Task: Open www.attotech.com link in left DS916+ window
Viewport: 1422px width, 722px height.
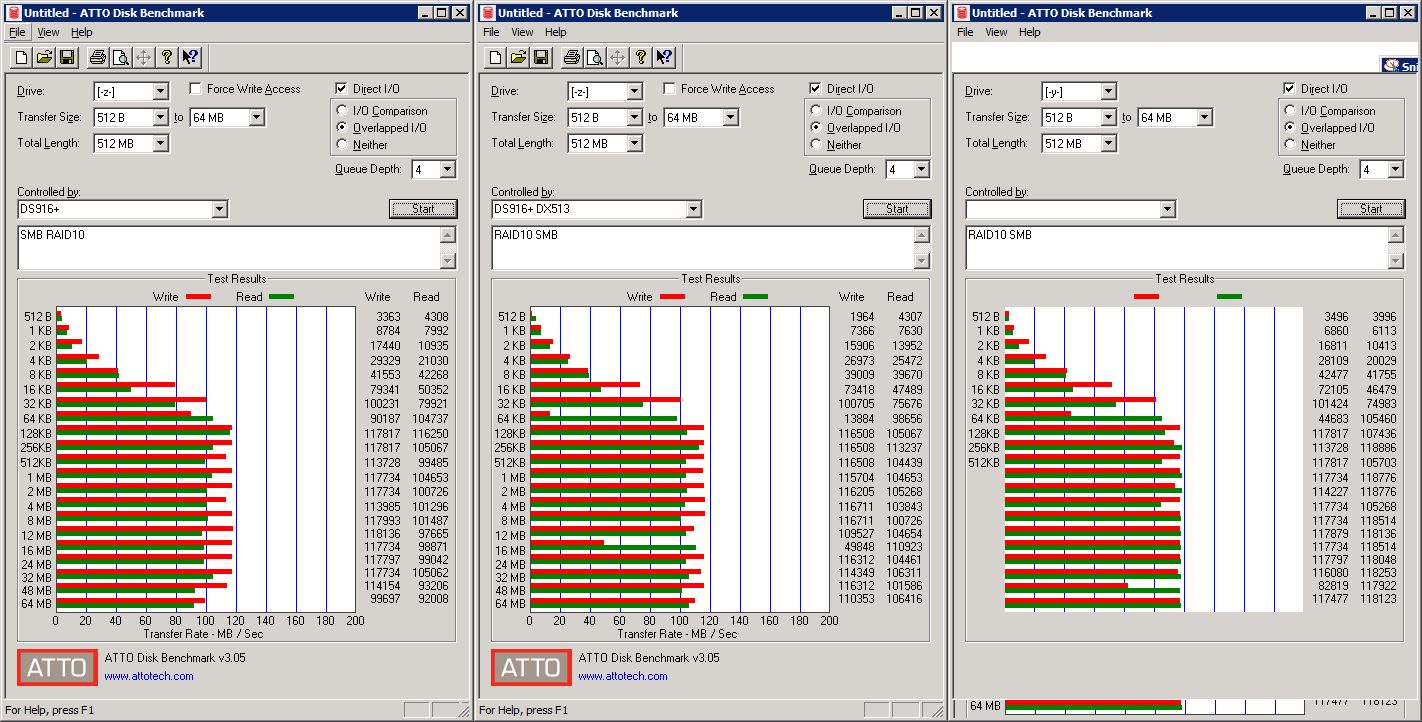Action: (149, 676)
